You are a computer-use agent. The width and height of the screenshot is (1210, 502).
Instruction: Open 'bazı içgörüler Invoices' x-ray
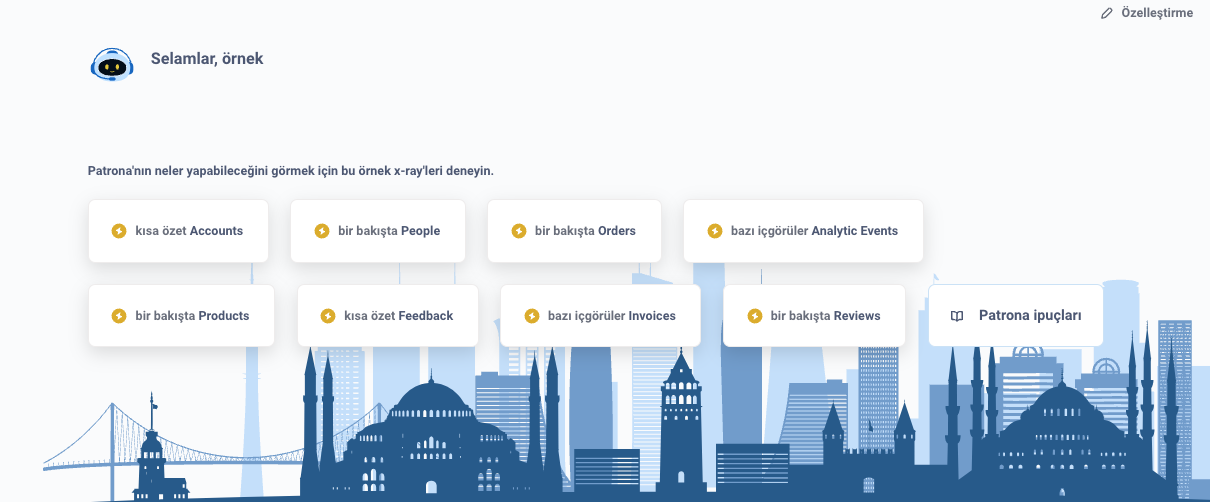tap(611, 316)
